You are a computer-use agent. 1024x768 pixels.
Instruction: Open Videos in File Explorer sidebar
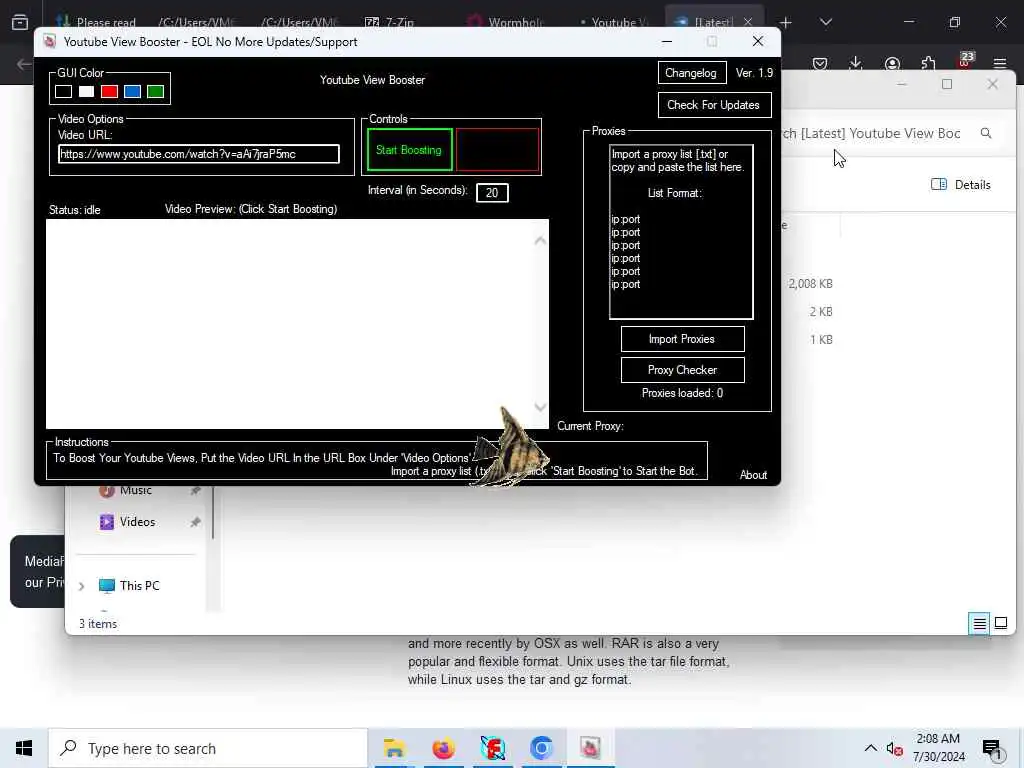pyautogui.click(x=137, y=522)
